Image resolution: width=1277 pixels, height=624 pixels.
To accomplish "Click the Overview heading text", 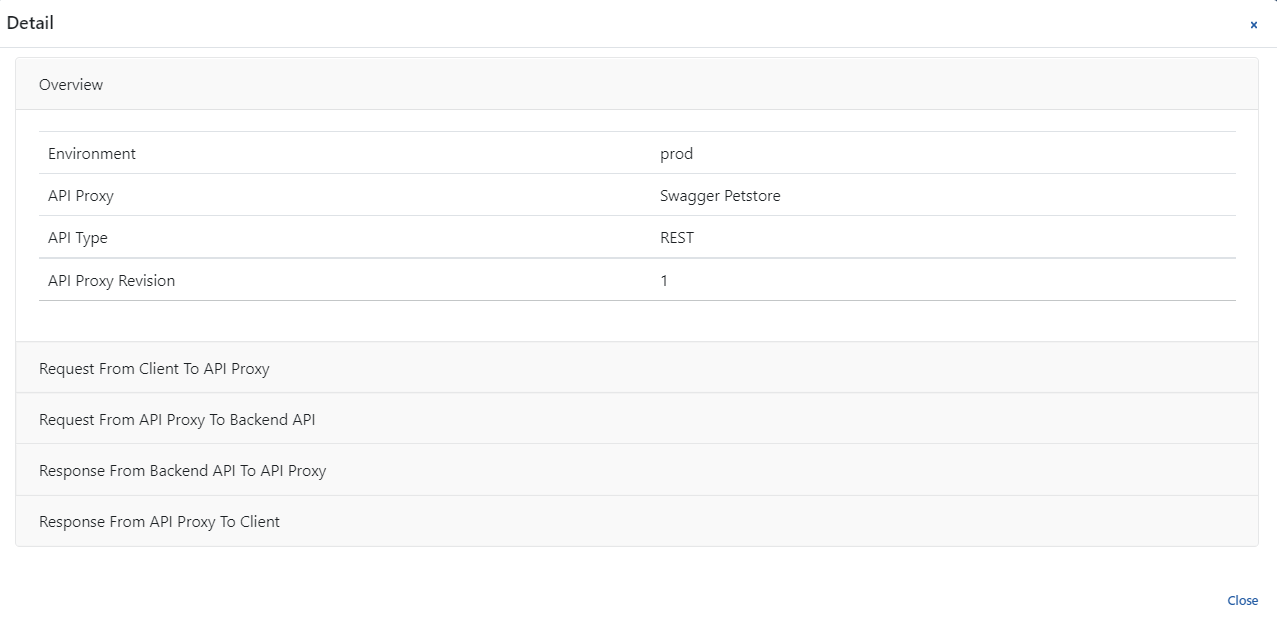I will [71, 84].
